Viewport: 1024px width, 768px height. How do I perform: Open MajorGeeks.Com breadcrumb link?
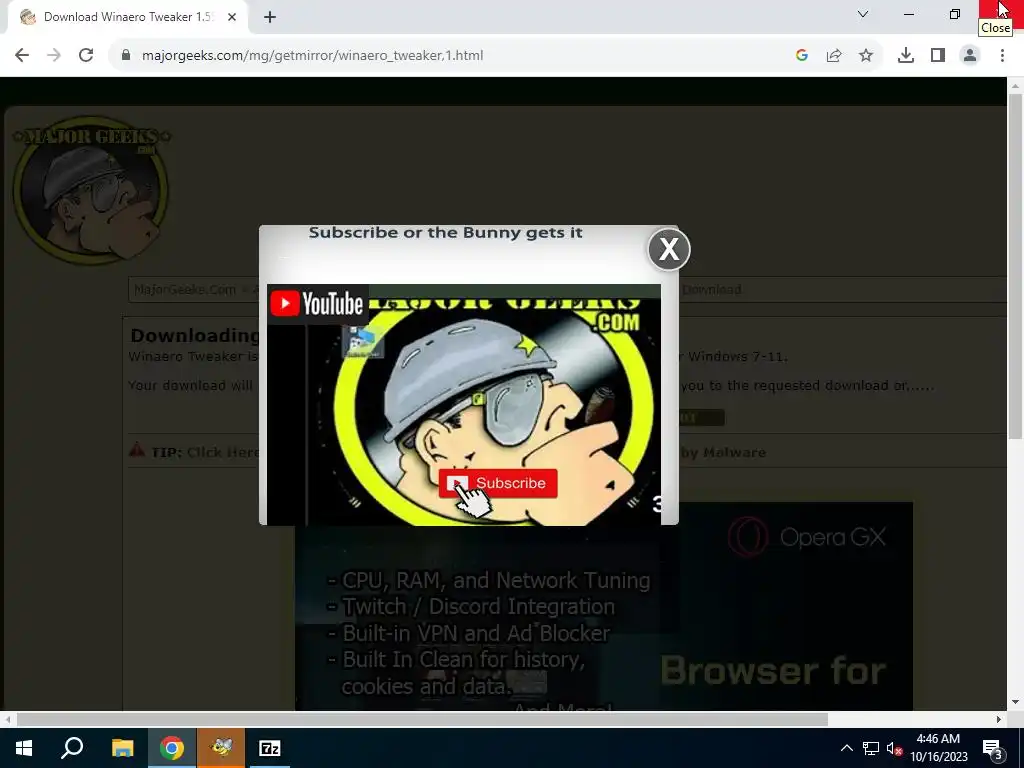pos(184,289)
